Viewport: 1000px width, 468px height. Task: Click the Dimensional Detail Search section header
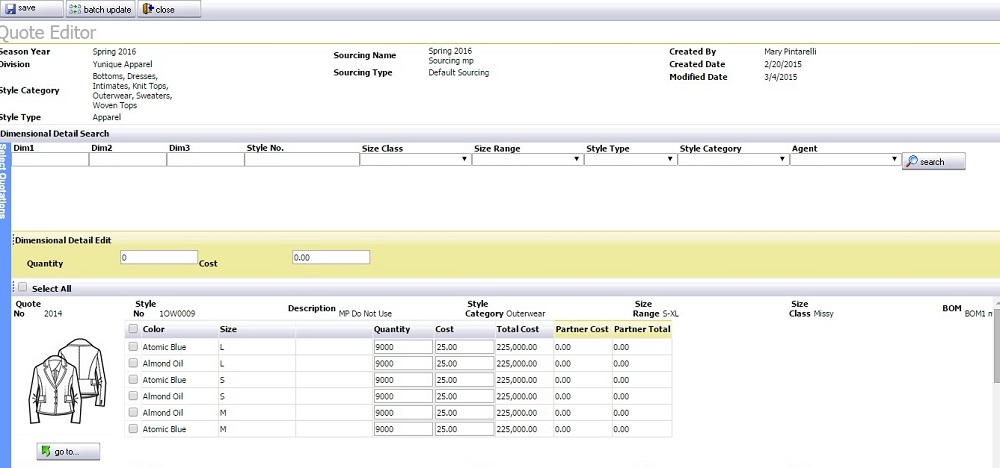(x=55, y=133)
